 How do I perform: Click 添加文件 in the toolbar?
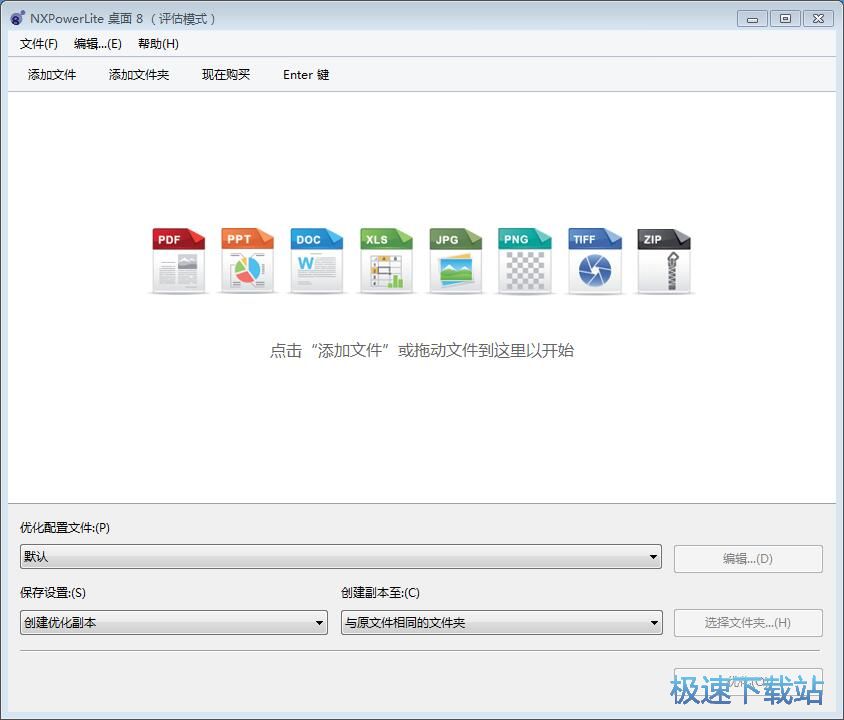point(52,74)
